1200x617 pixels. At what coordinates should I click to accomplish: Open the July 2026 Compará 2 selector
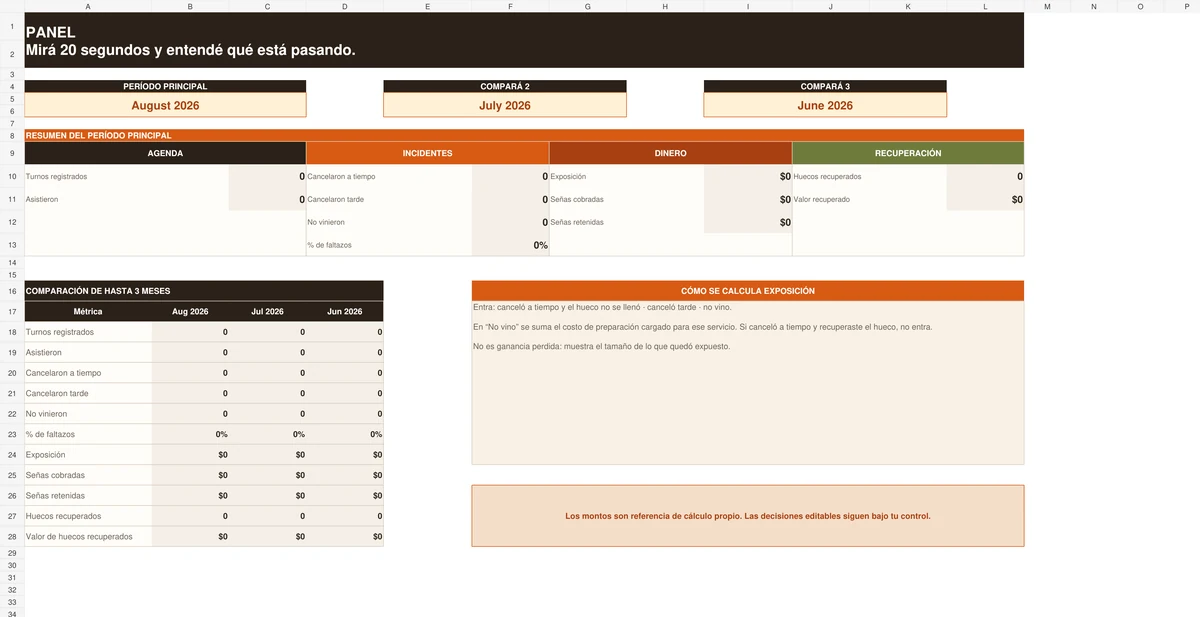point(505,105)
